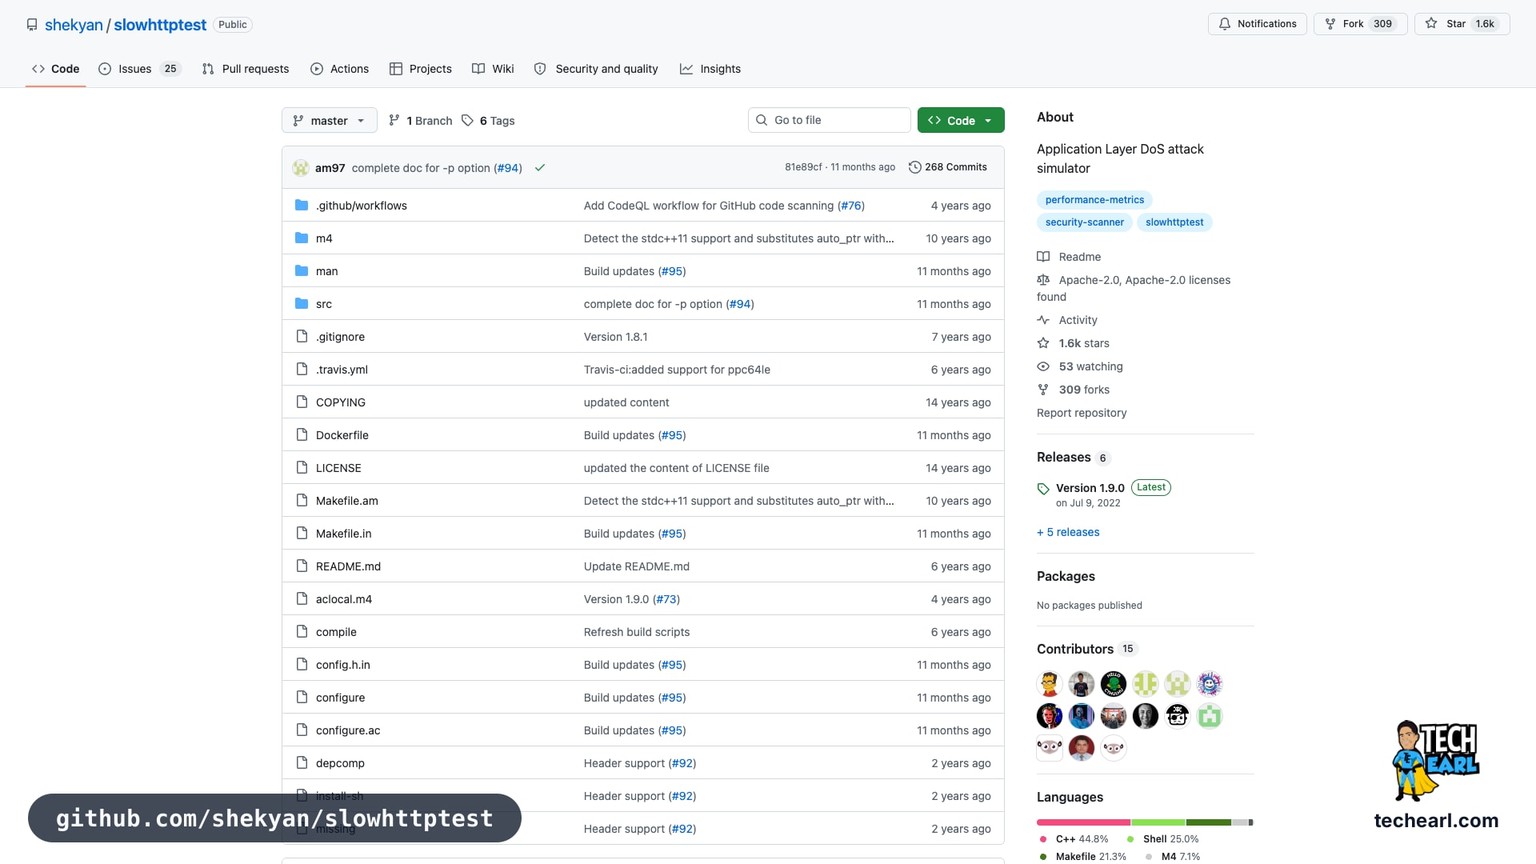Viewport: 1536px width, 864px height.
Task: Open the m4 folder
Action: (x=324, y=239)
